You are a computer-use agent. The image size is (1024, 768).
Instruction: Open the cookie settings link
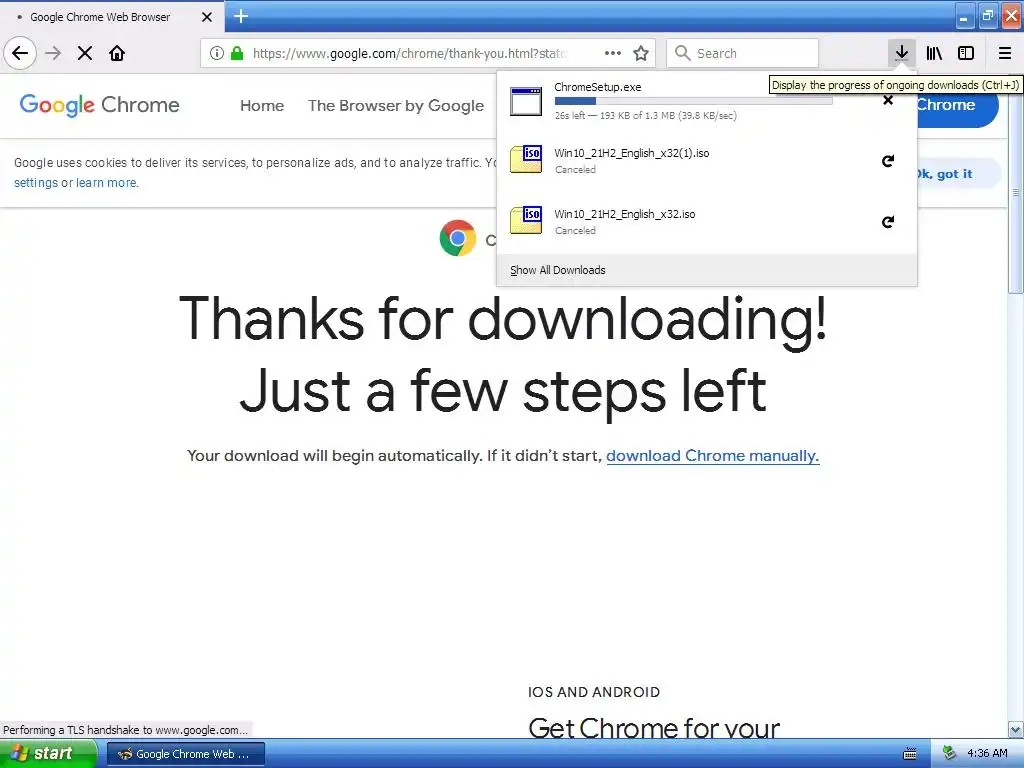(x=36, y=183)
